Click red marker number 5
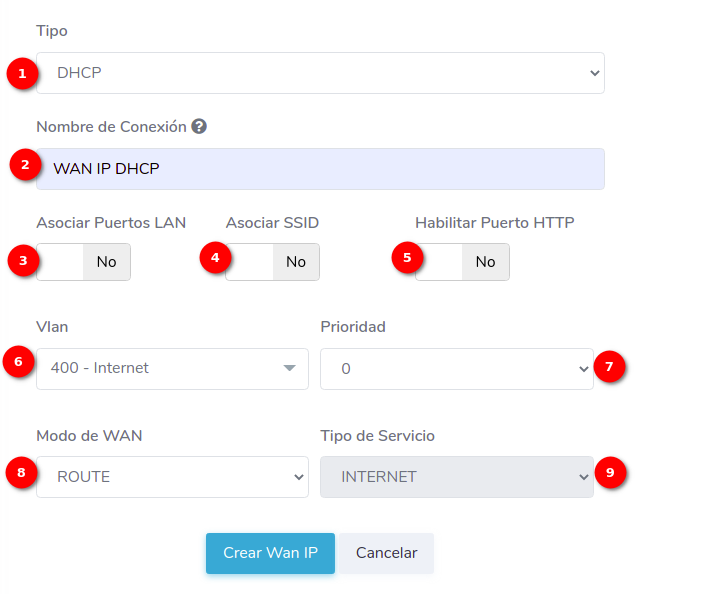Screen dimensions: 709x594 pyautogui.click(x=406, y=258)
